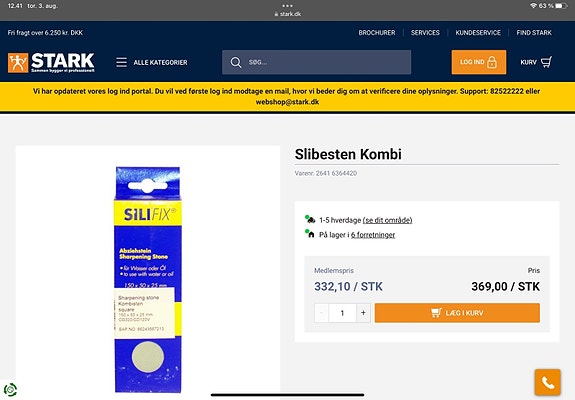Open the Brochurer menu item

(x=377, y=33)
